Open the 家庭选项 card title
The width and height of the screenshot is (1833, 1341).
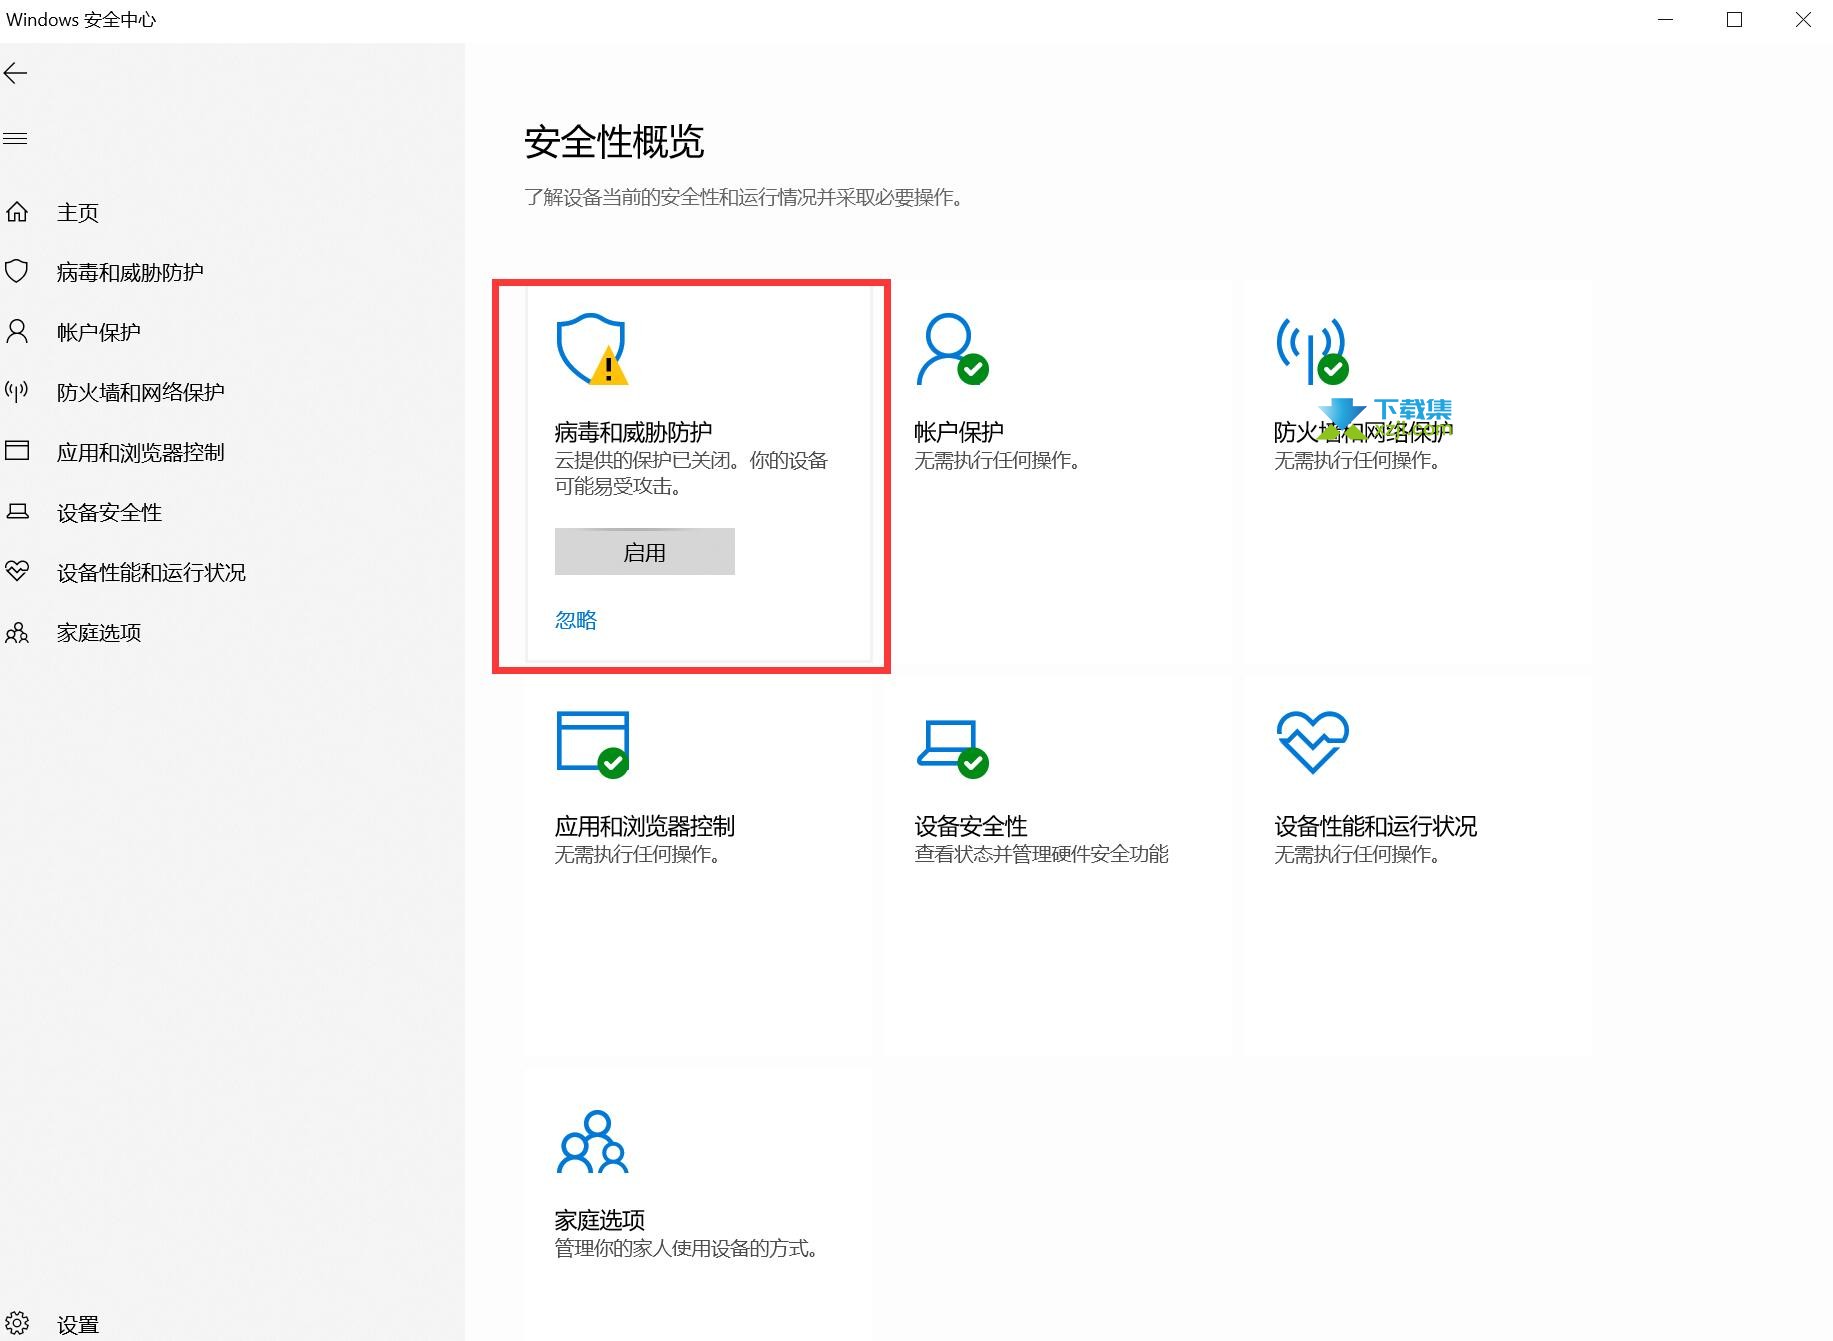(600, 1220)
